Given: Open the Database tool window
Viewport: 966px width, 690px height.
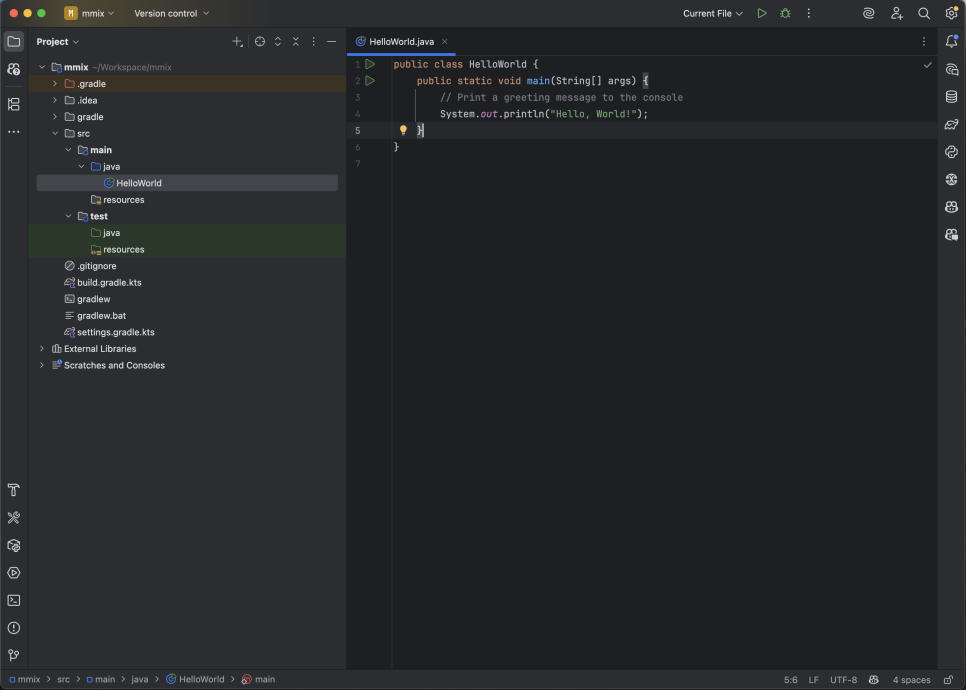Looking at the screenshot, I should pyautogui.click(x=951, y=97).
